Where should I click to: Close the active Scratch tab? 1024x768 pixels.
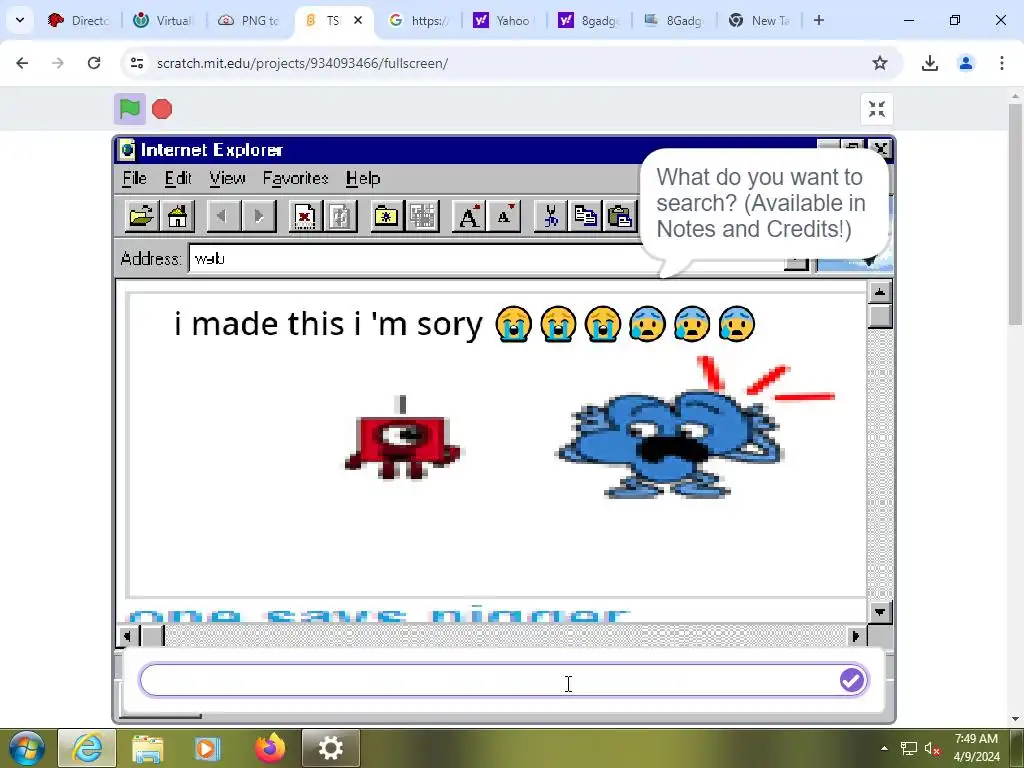pyautogui.click(x=358, y=20)
